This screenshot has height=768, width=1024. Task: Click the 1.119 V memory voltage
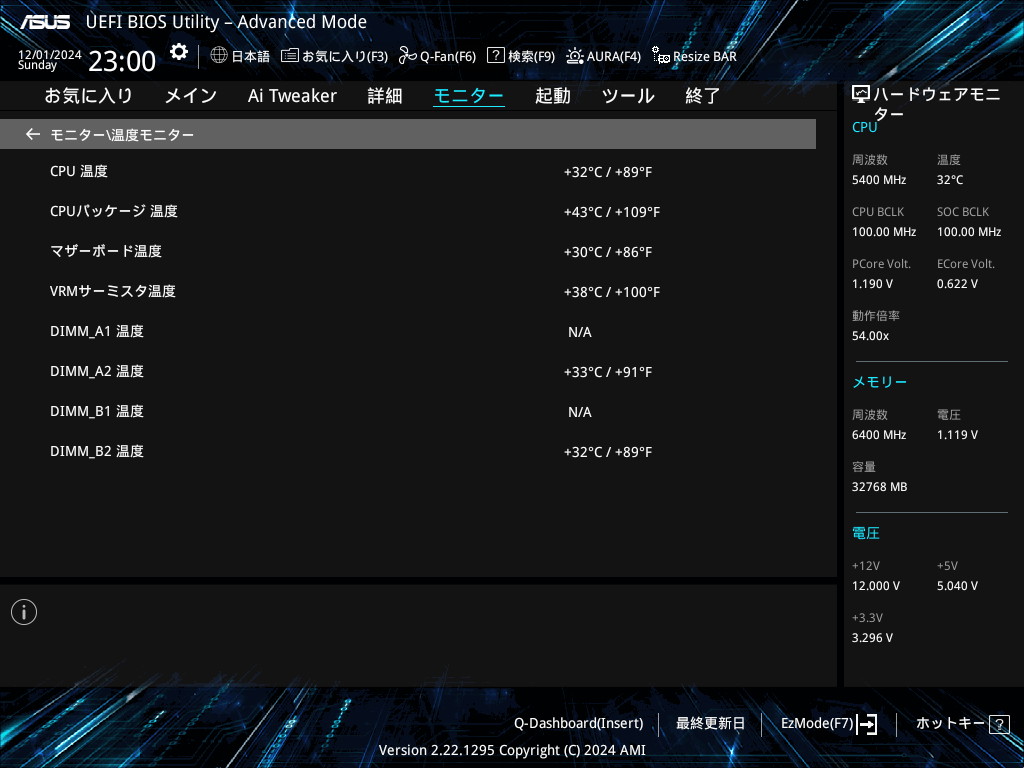(957, 435)
